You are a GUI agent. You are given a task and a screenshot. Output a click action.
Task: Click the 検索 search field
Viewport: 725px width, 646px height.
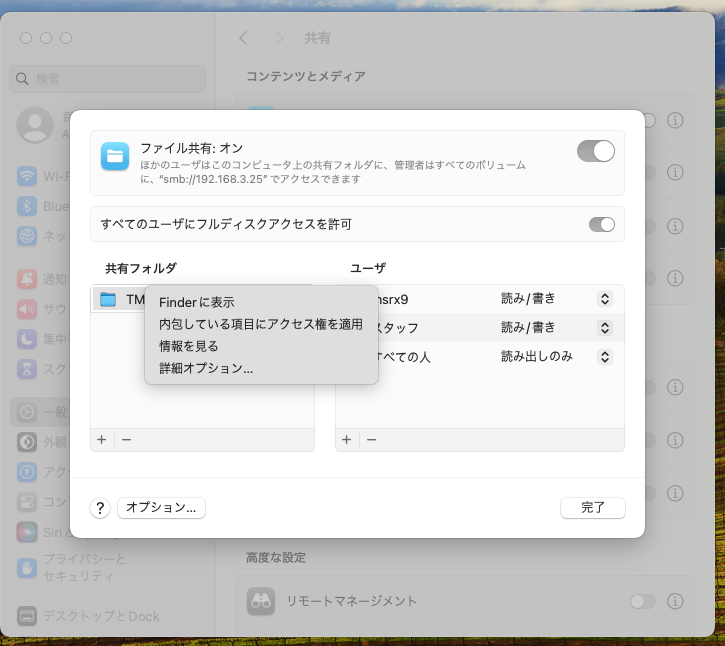pyautogui.click(x=108, y=78)
